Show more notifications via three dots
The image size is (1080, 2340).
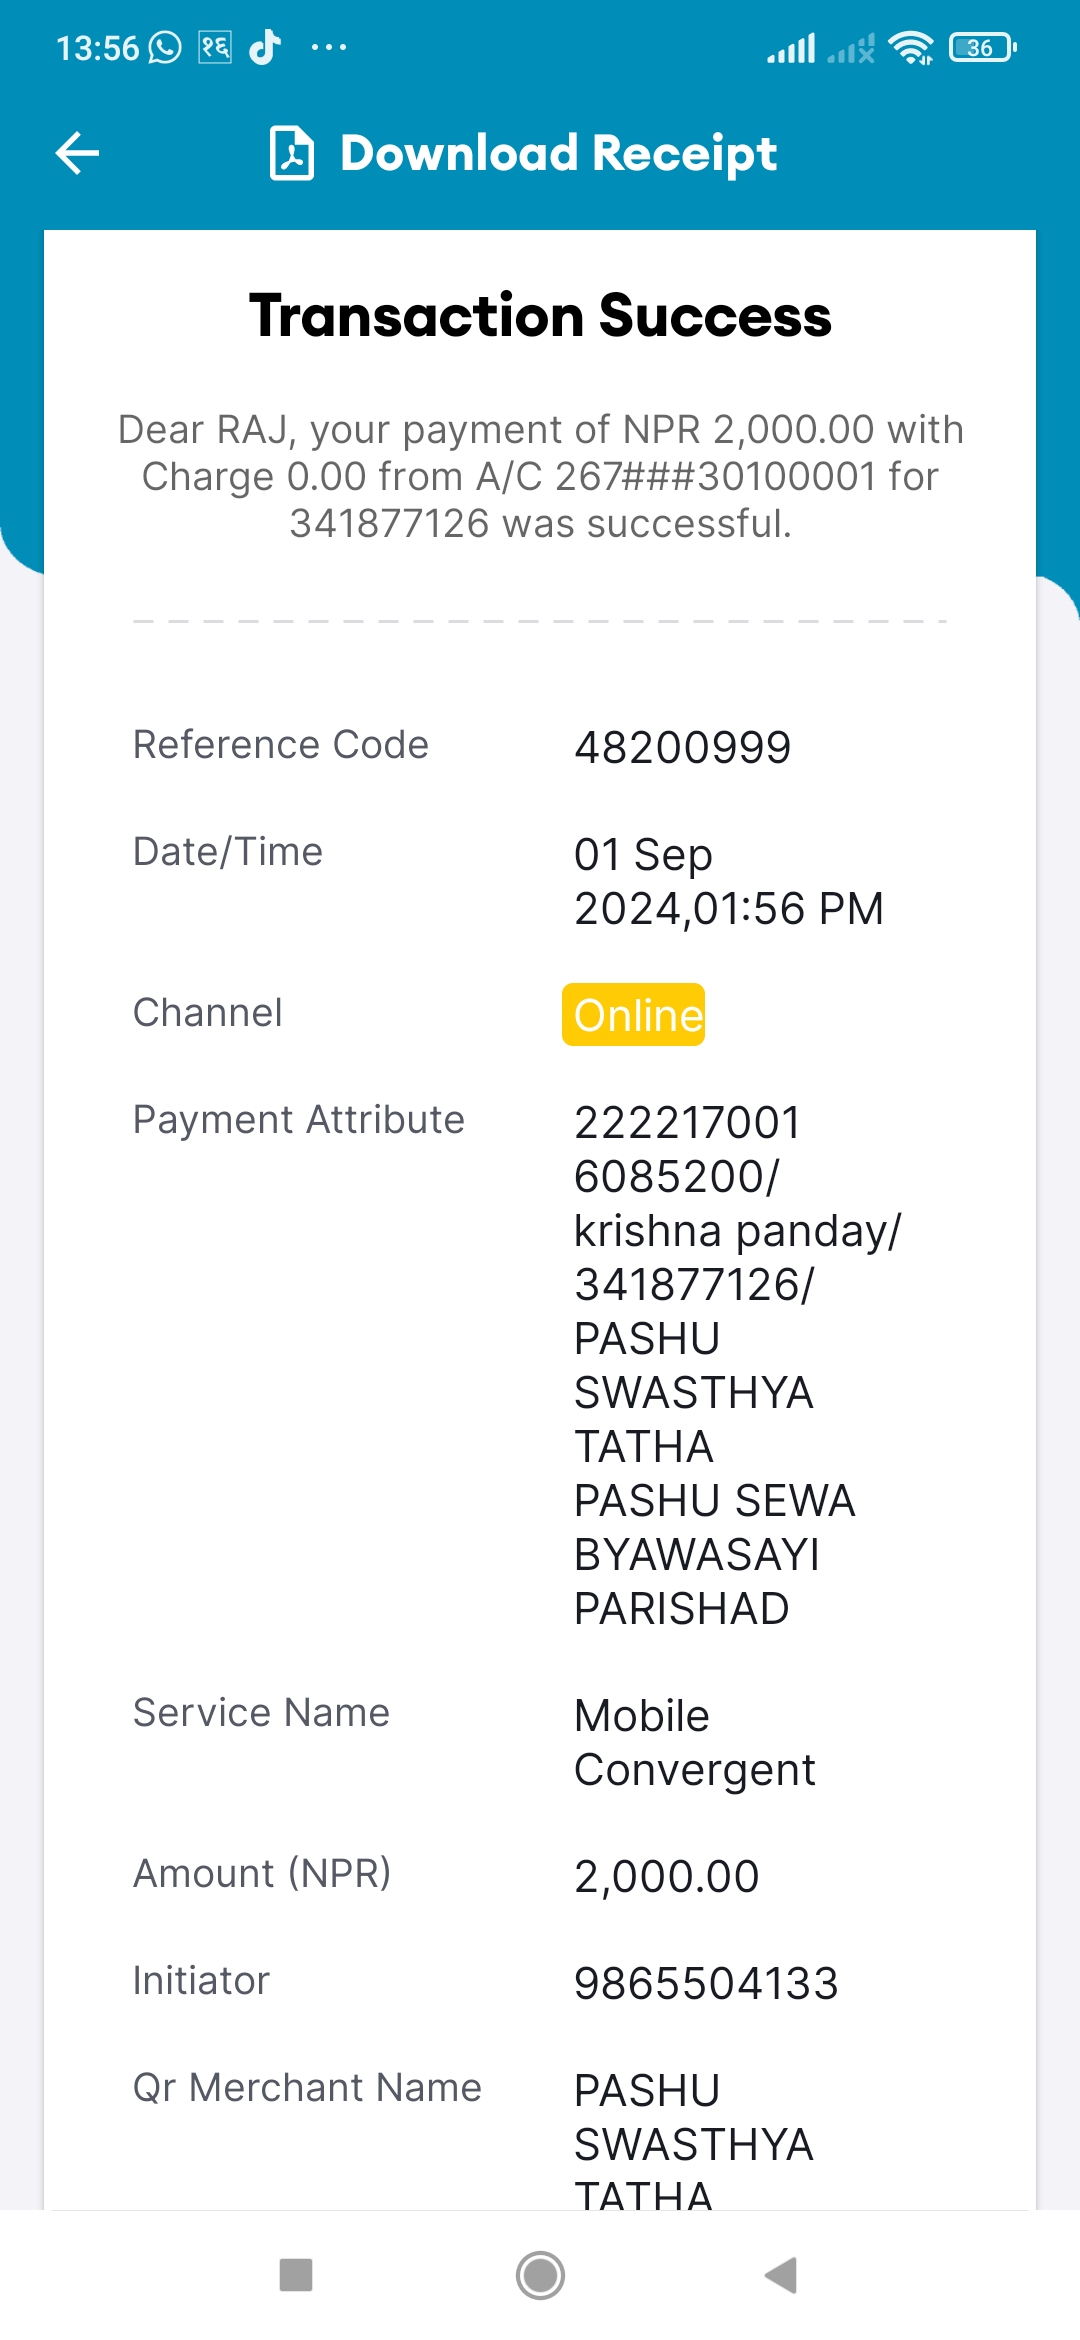[x=329, y=47]
